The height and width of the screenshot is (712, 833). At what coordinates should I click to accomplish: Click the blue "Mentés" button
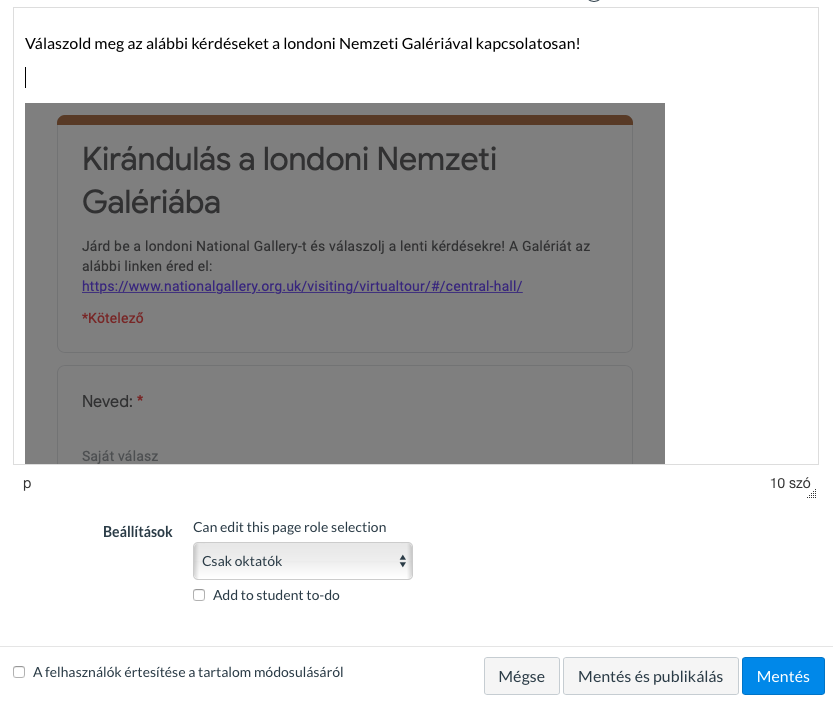[783, 676]
